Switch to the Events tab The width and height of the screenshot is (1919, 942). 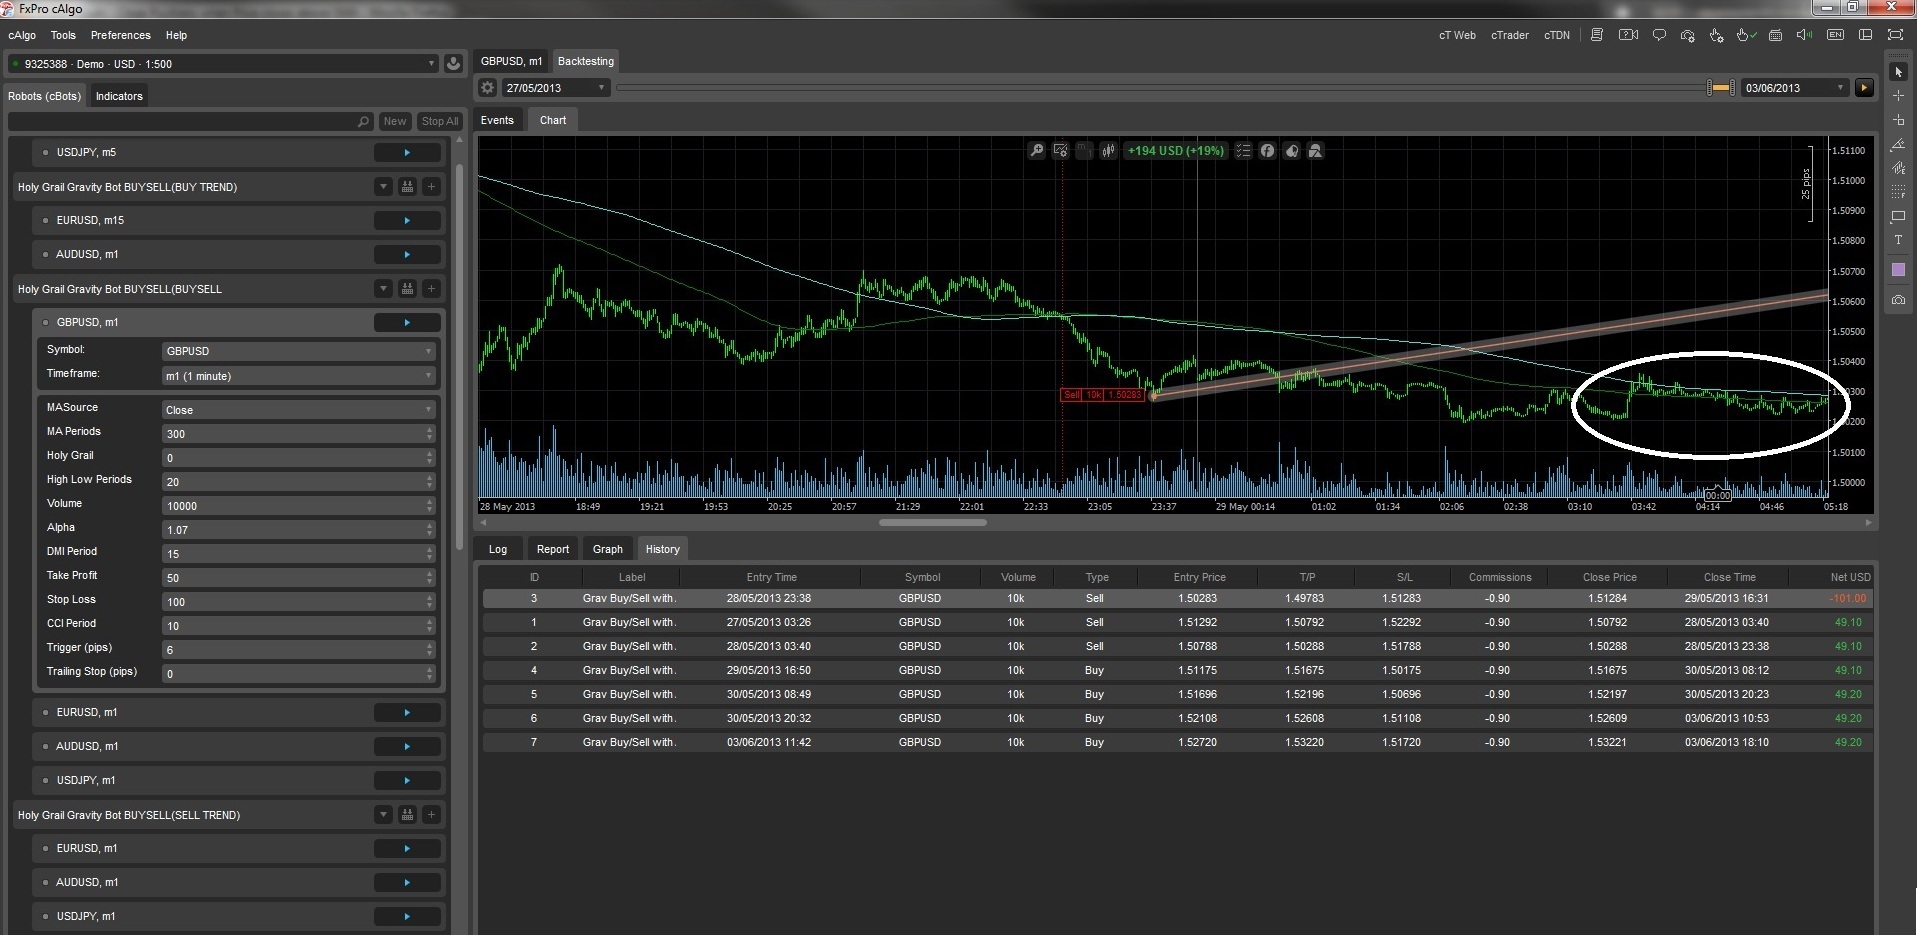(x=497, y=120)
